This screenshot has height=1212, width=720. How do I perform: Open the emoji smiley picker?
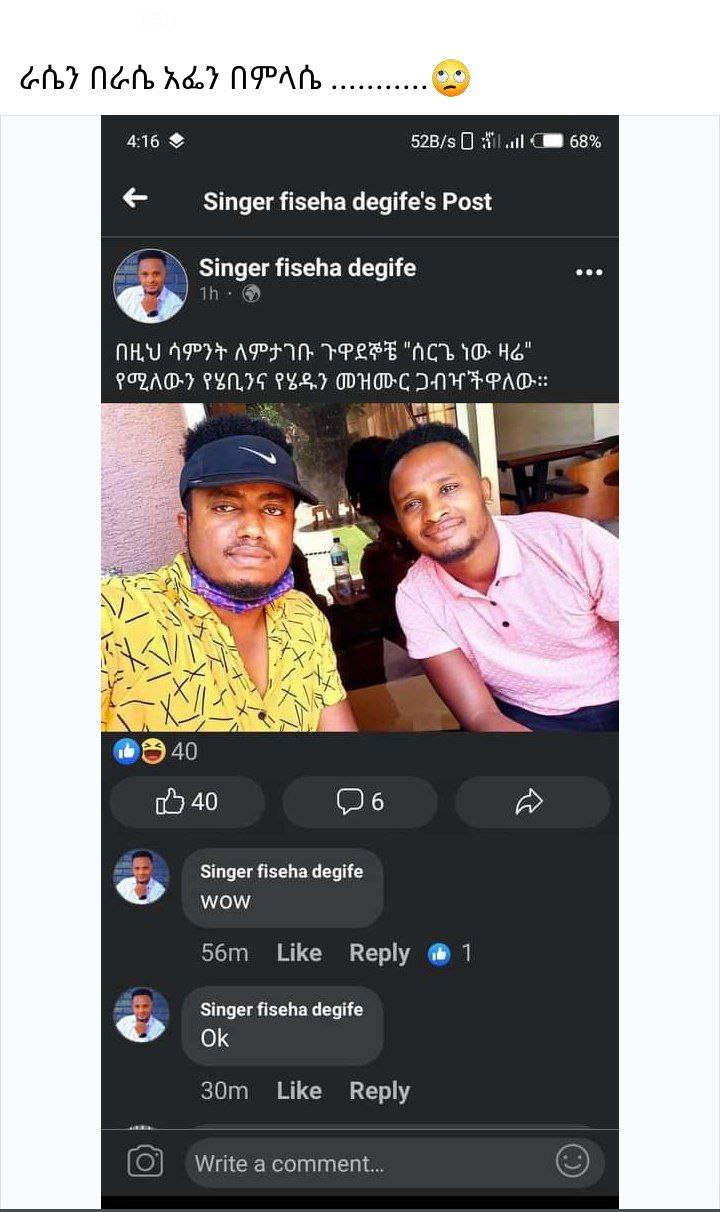572,1162
